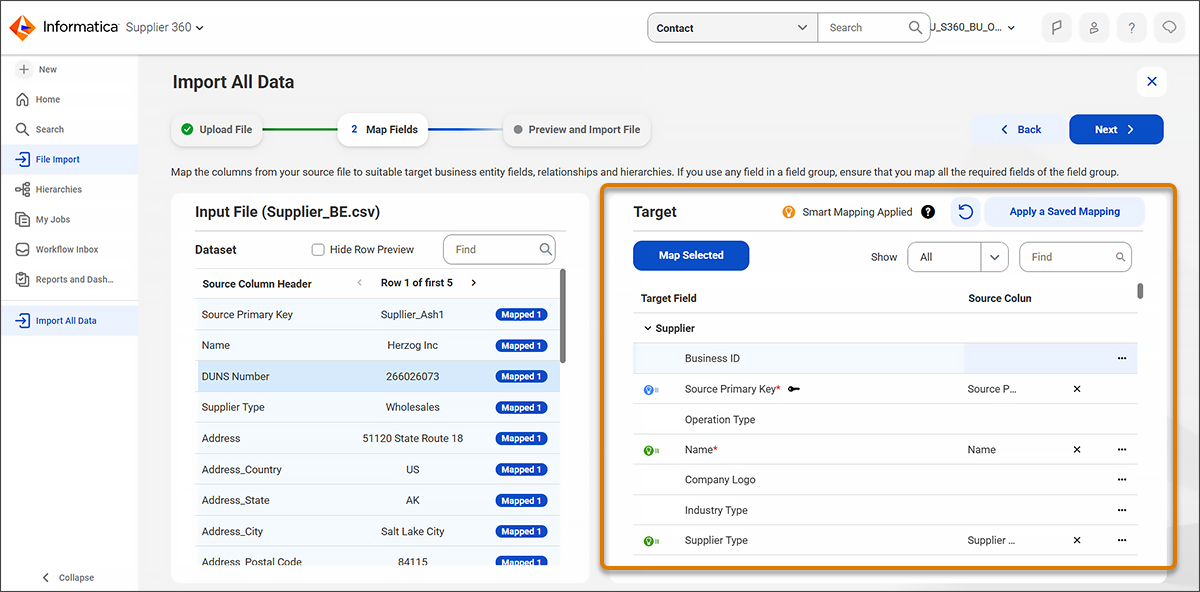Image resolution: width=1200 pixels, height=592 pixels.
Task: Click smart mapping icon beside Source Primary Key
Action: pyautogui.click(x=650, y=390)
